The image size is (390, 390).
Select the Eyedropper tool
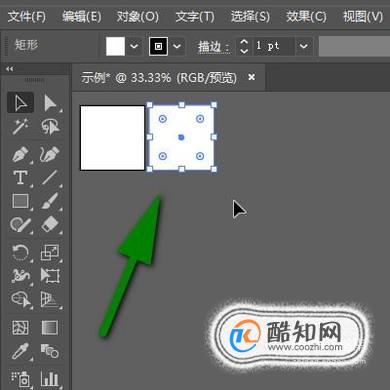(x=20, y=352)
